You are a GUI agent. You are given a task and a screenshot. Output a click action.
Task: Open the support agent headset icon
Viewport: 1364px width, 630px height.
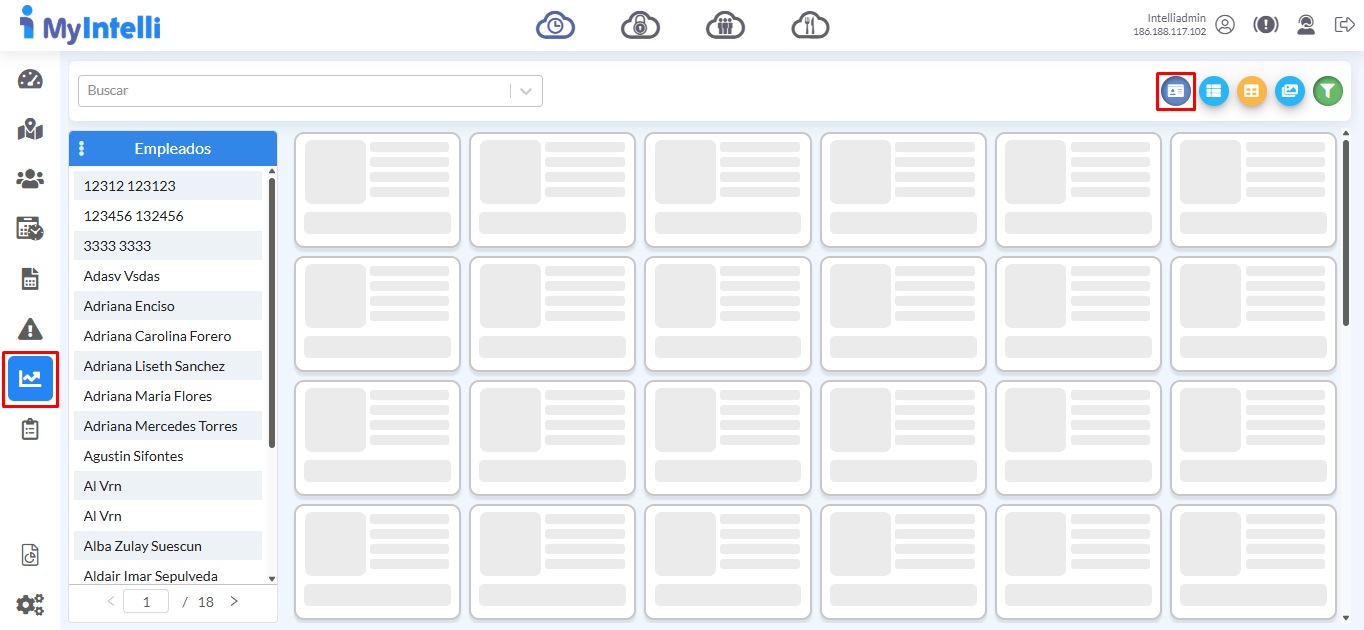pyautogui.click(x=1305, y=25)
